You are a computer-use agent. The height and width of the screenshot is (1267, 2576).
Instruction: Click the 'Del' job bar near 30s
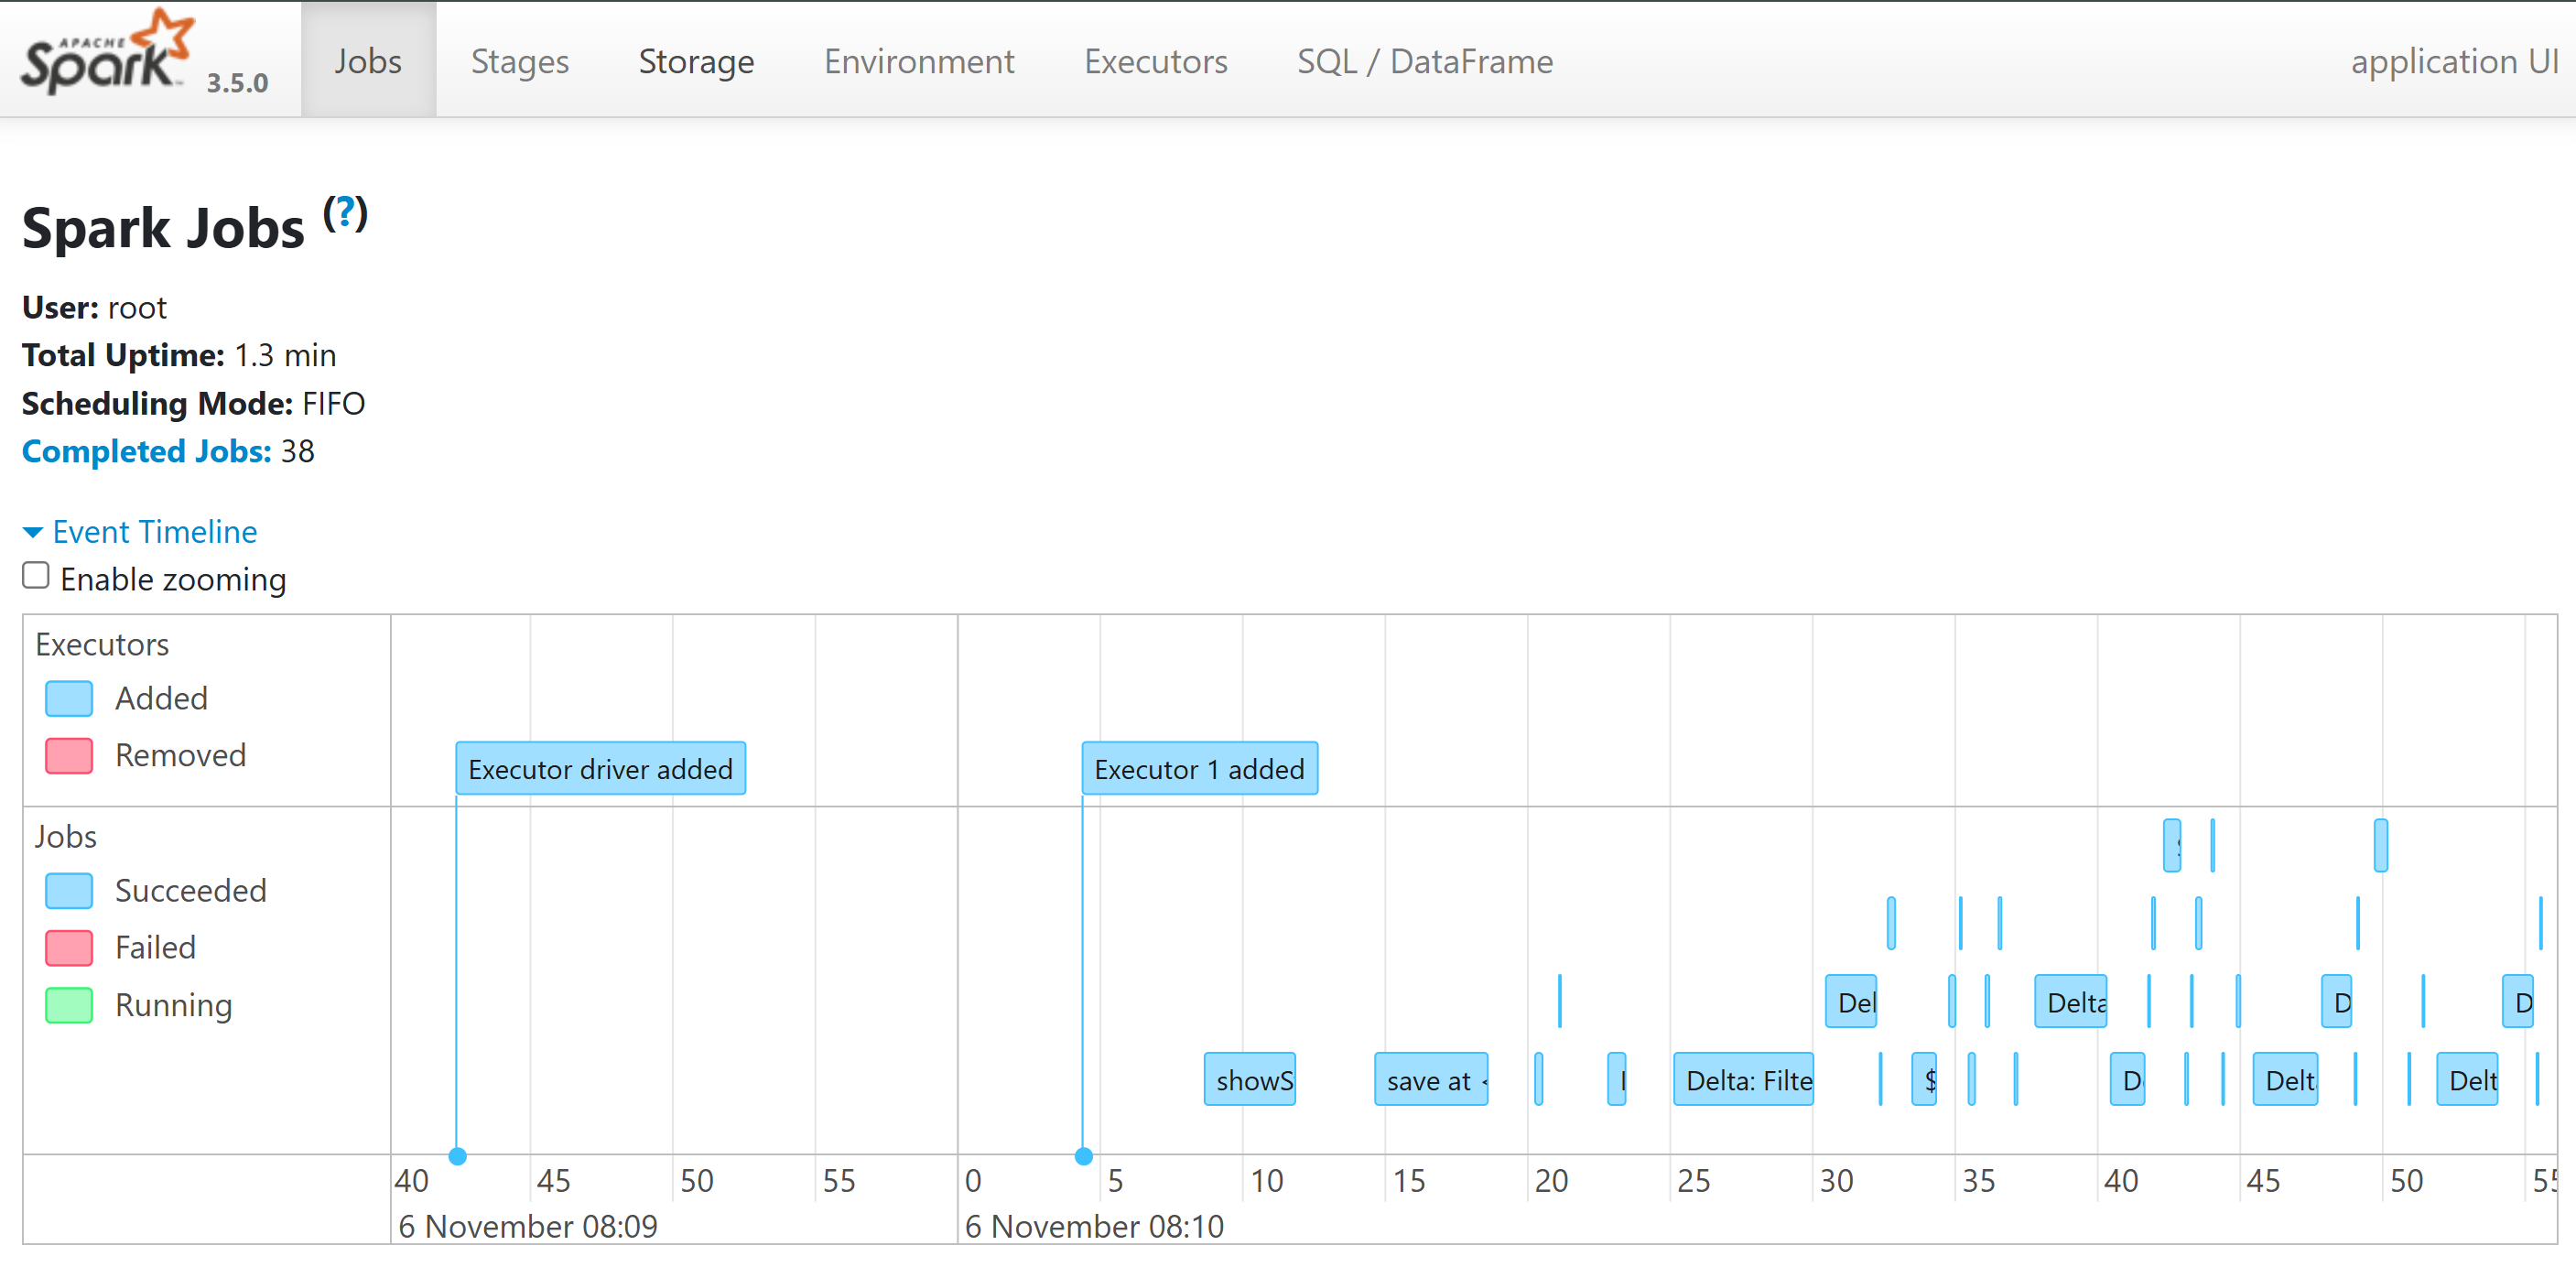click(1851, 1001)
